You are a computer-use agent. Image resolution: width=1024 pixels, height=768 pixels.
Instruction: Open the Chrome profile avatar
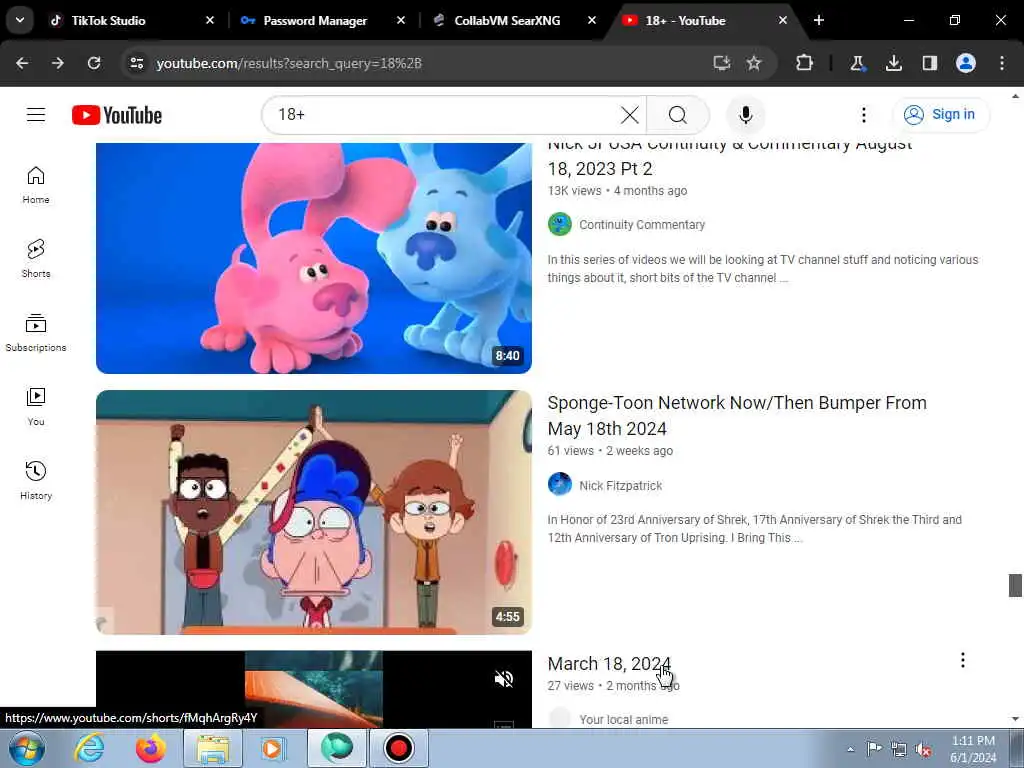[x=966, y=63]
